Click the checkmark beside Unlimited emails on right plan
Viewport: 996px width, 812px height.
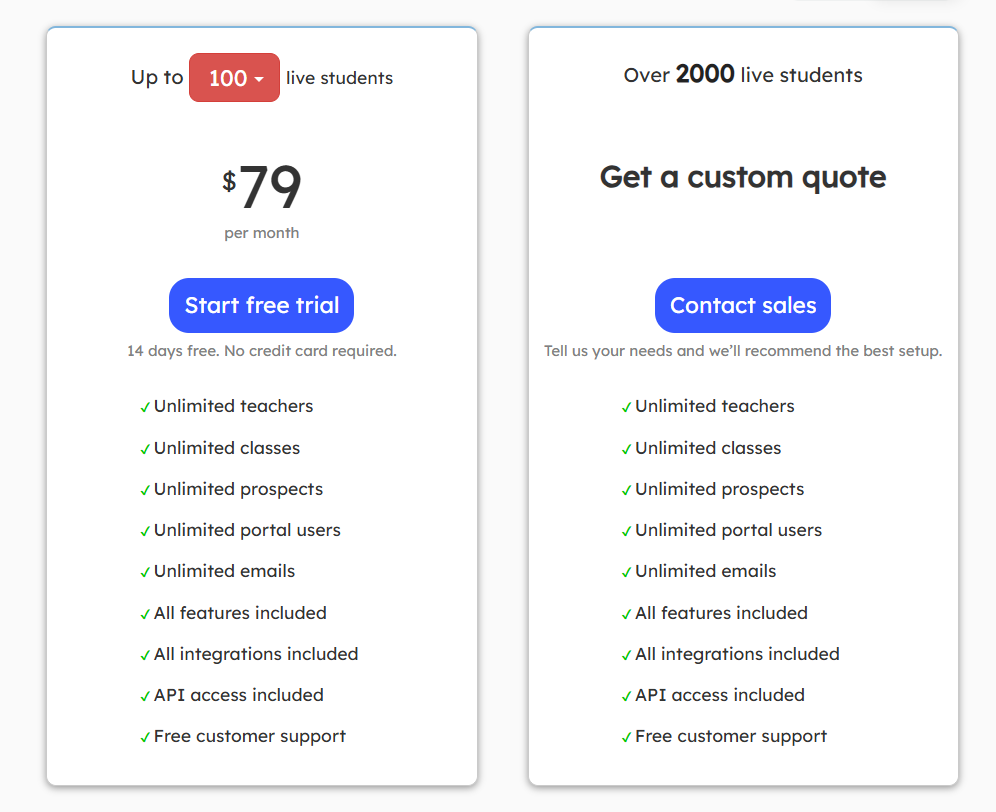pyautogui.click(x=626, y=571)
